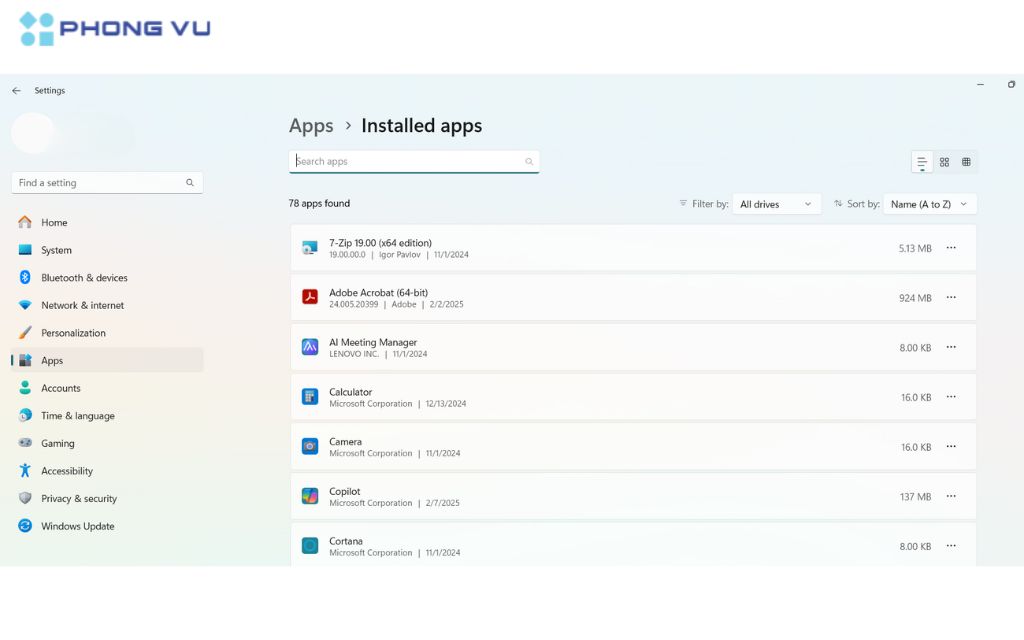This screenshot has height=640, width=1024.
Task: Click the Find a setting magnifier icon
Action: 189,183
